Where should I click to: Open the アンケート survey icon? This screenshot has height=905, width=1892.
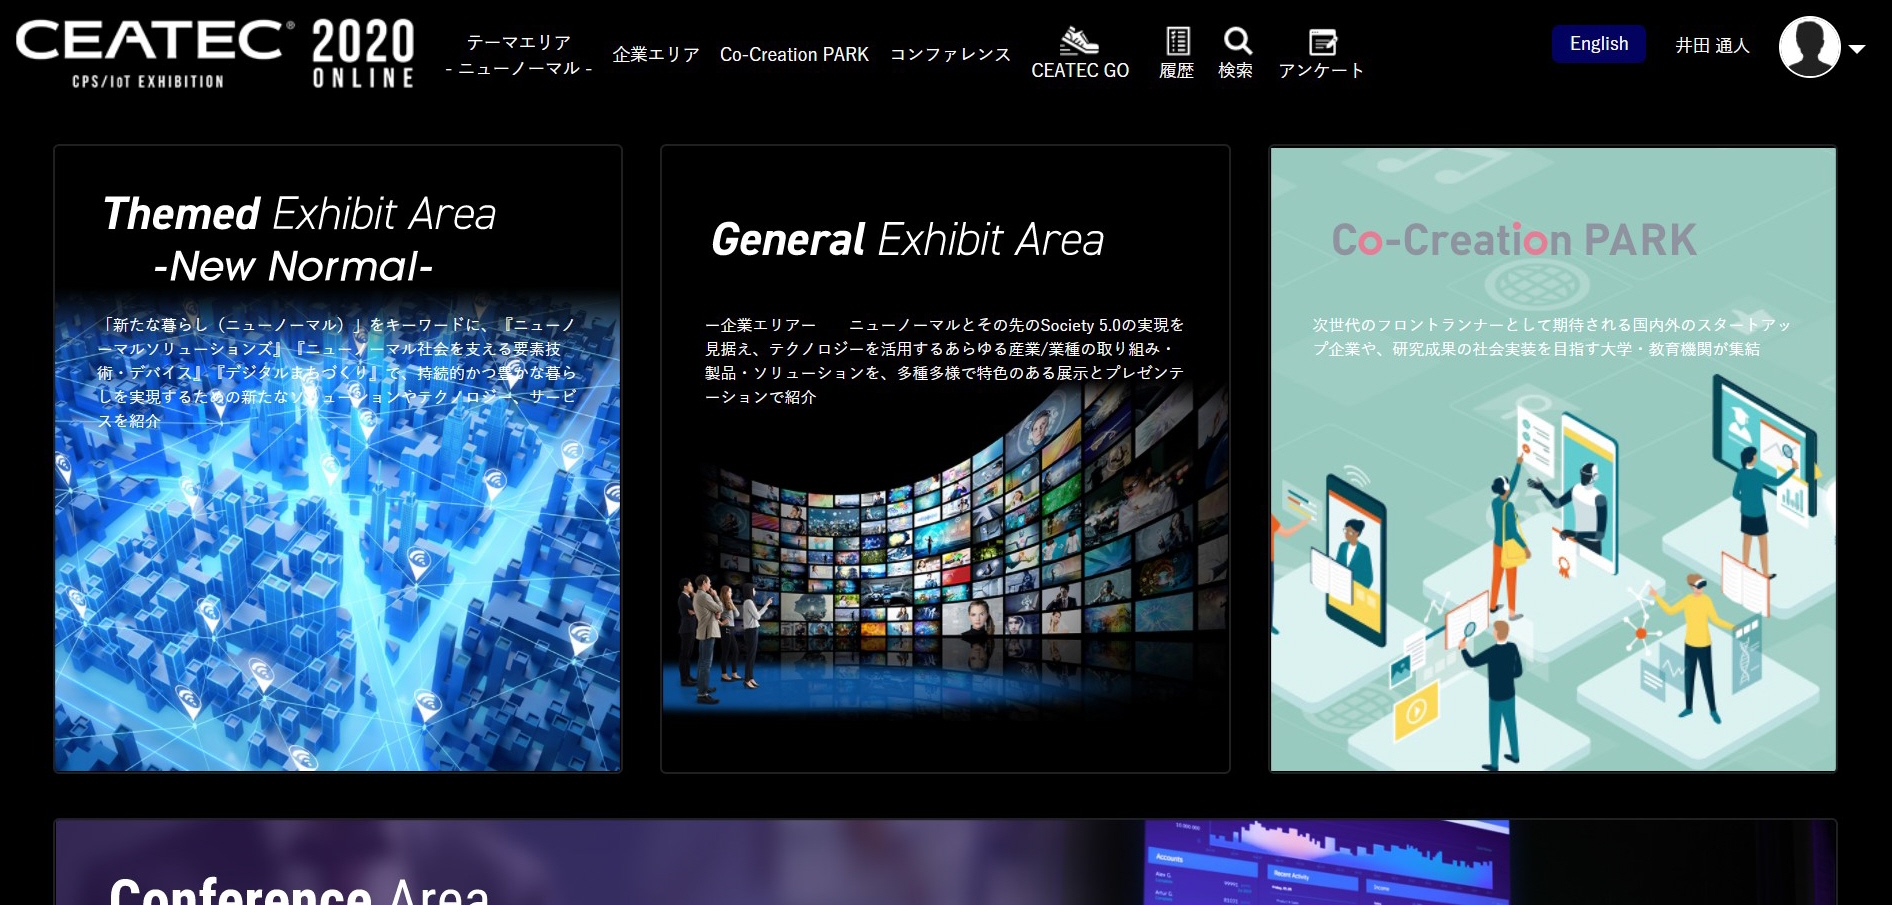pyautogui.click(x=1322, y=42)
